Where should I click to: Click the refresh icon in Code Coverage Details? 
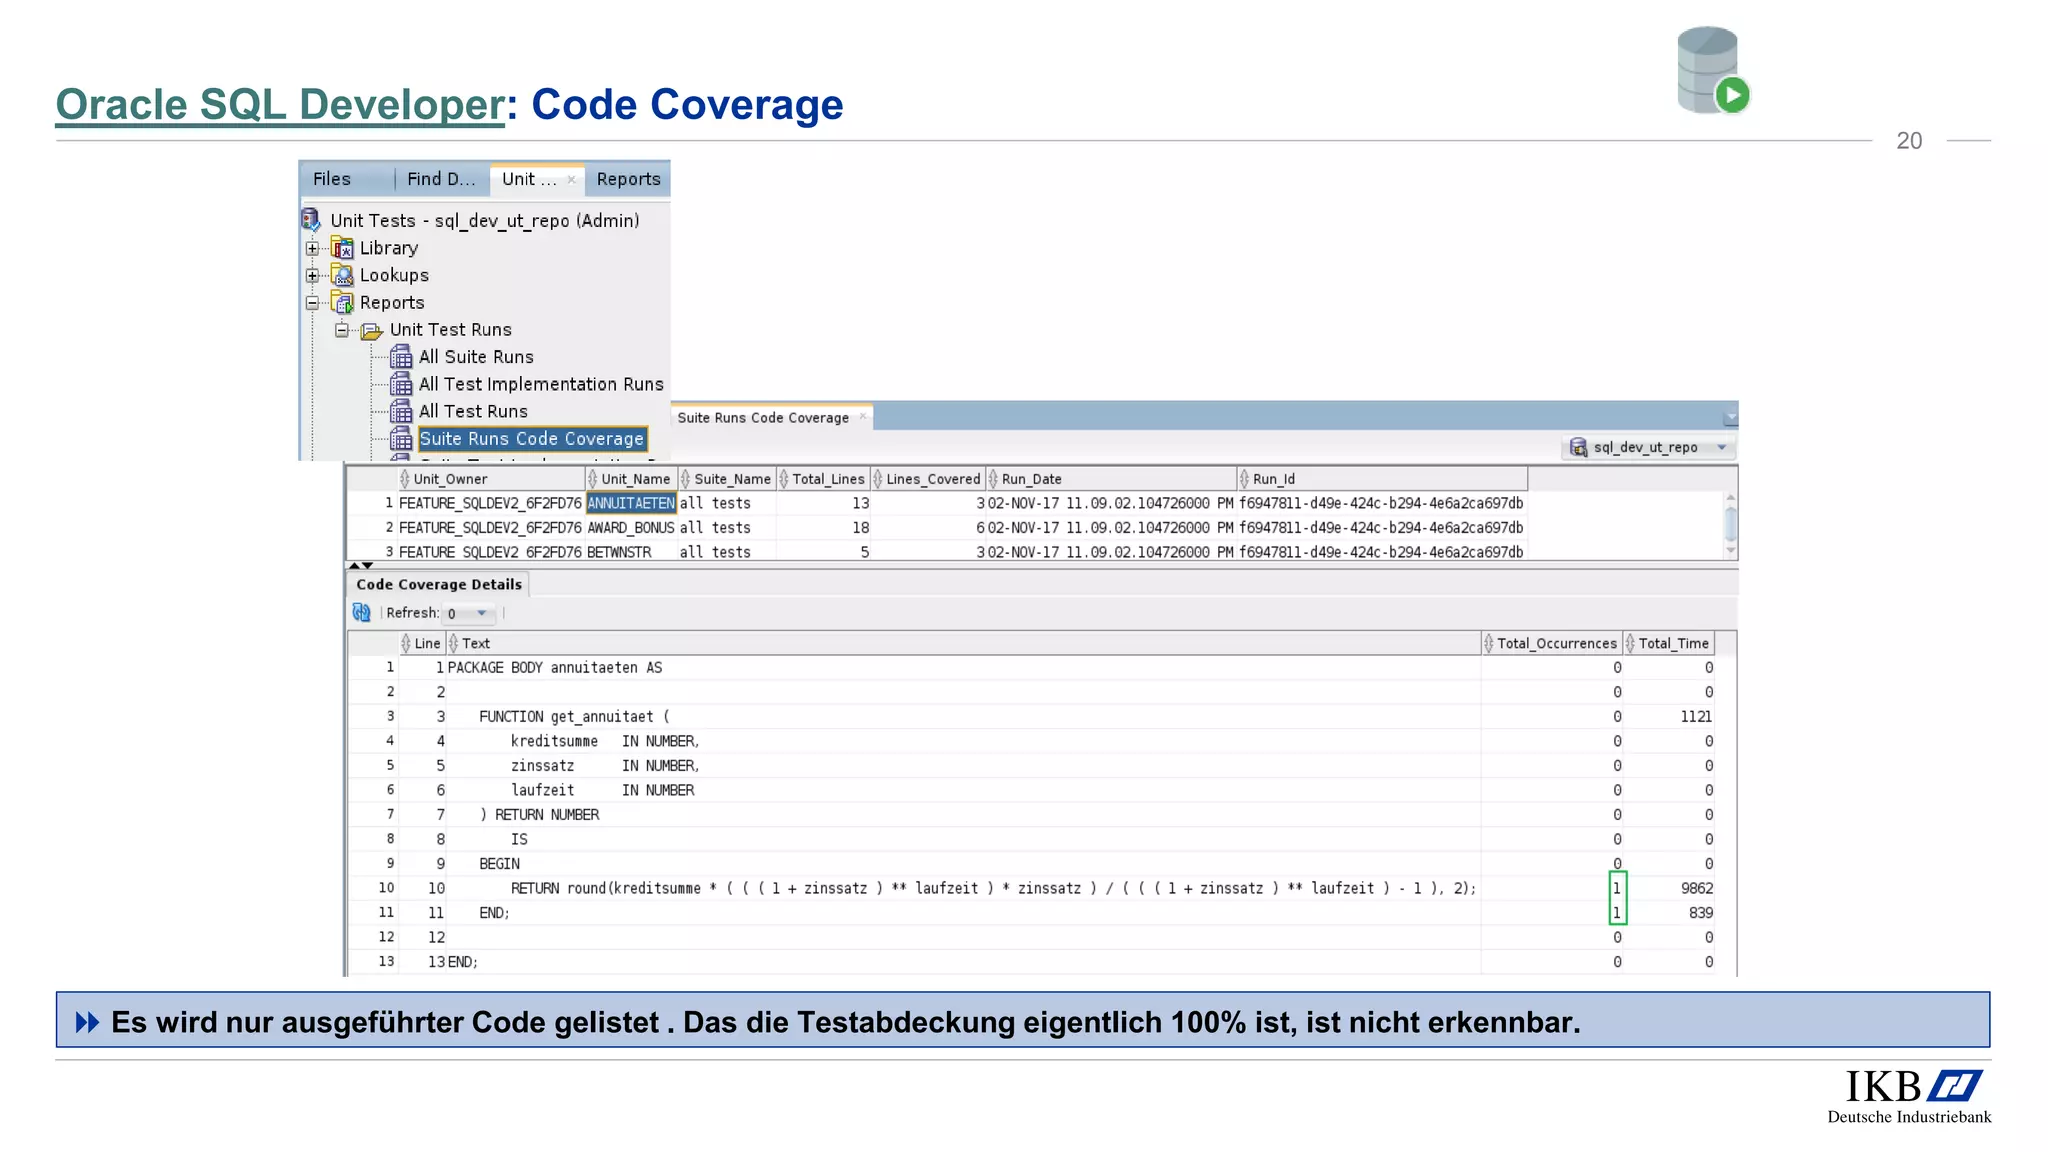(x=362, y=612)
